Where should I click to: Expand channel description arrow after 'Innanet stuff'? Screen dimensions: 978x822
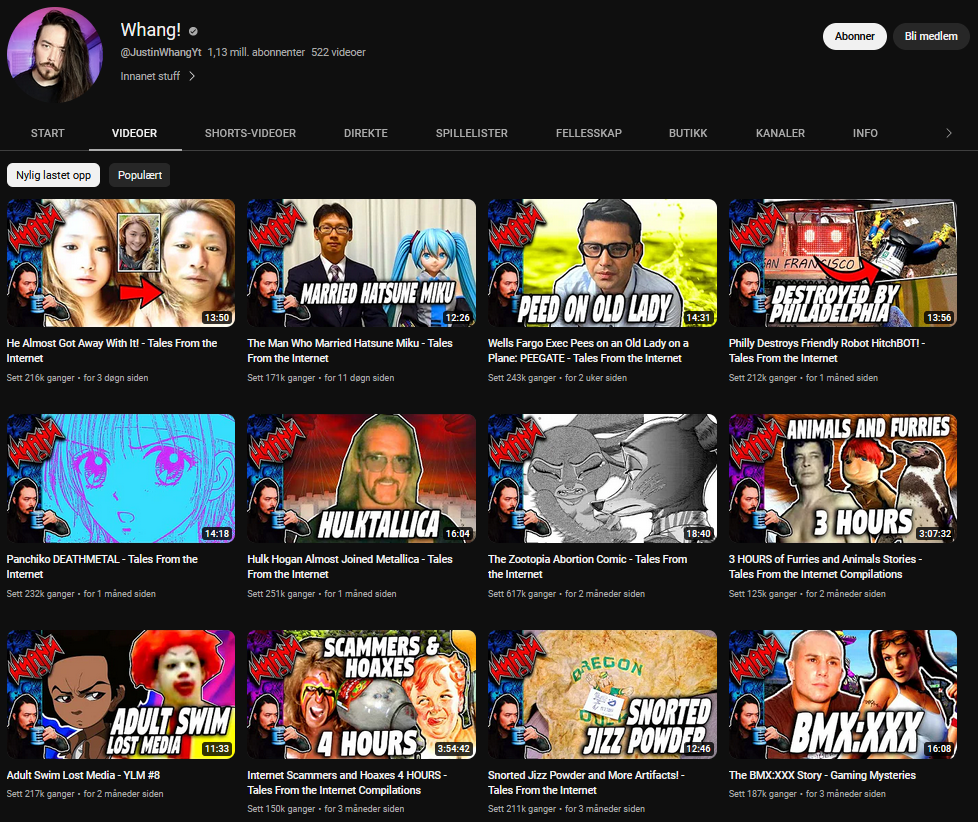click(192, 76)
